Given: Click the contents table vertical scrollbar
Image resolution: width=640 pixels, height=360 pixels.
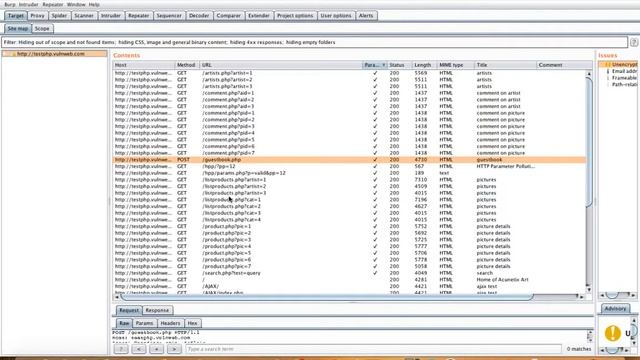Looking at the screenshot, I should 589,142.
